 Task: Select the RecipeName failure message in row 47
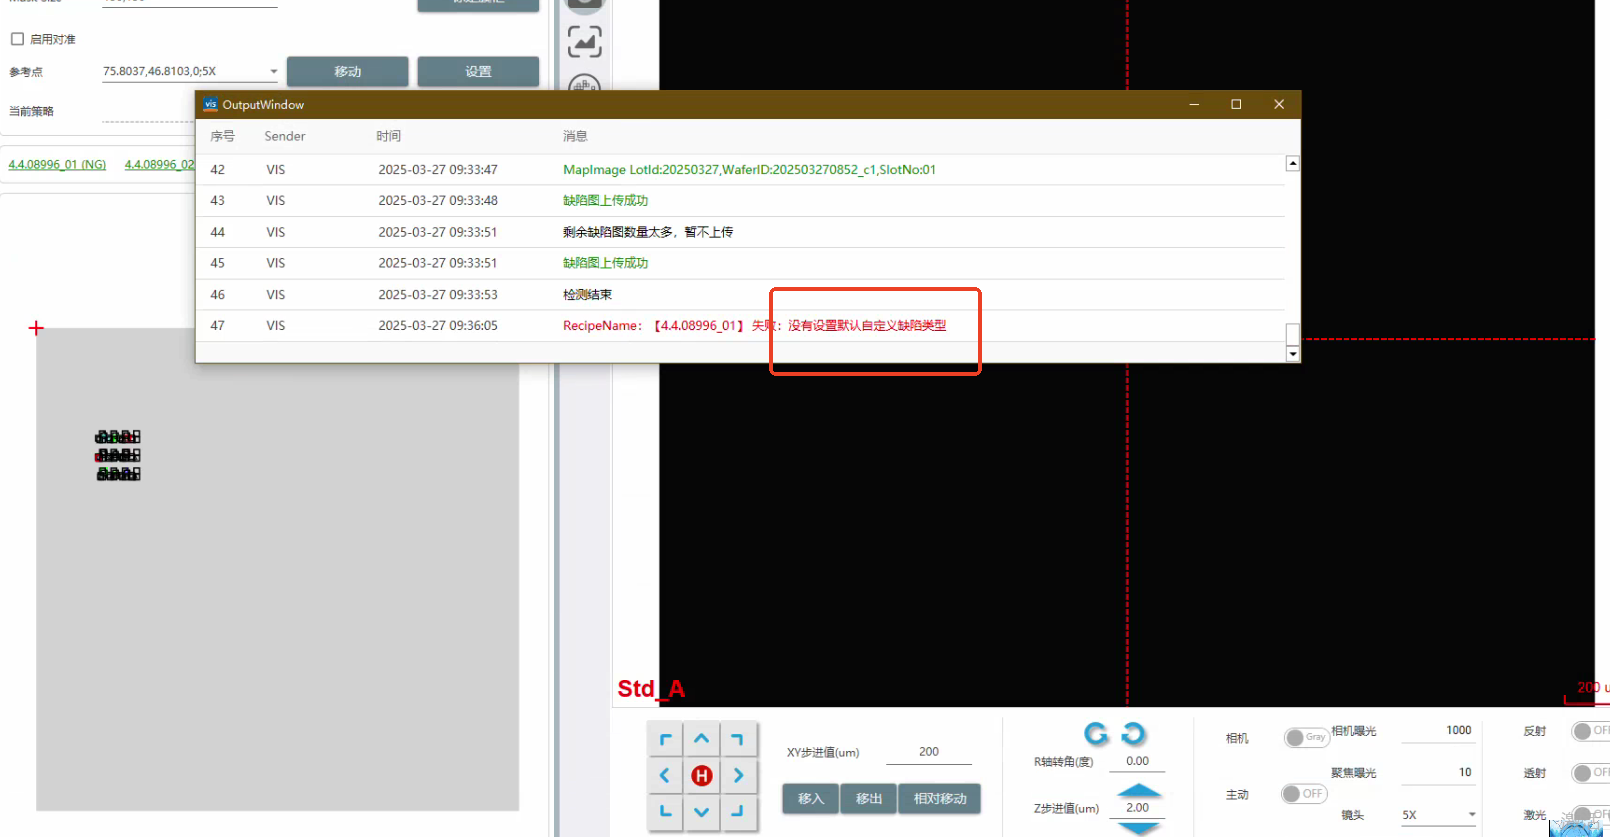point(754,326)
